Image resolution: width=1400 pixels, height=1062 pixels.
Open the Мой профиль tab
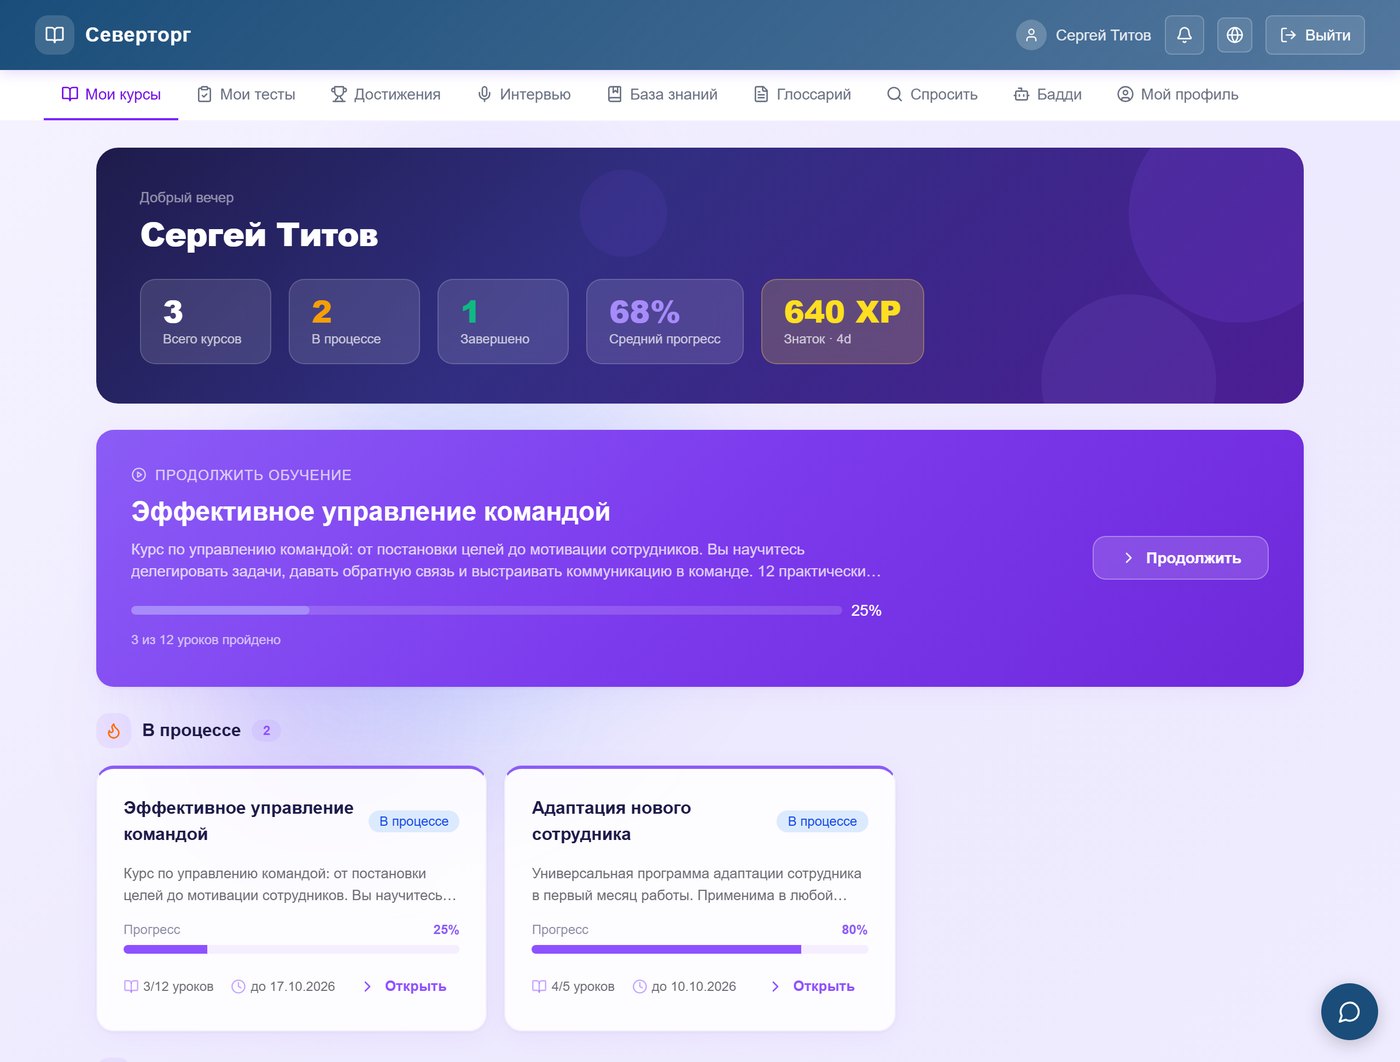[x=1178, y=95]
